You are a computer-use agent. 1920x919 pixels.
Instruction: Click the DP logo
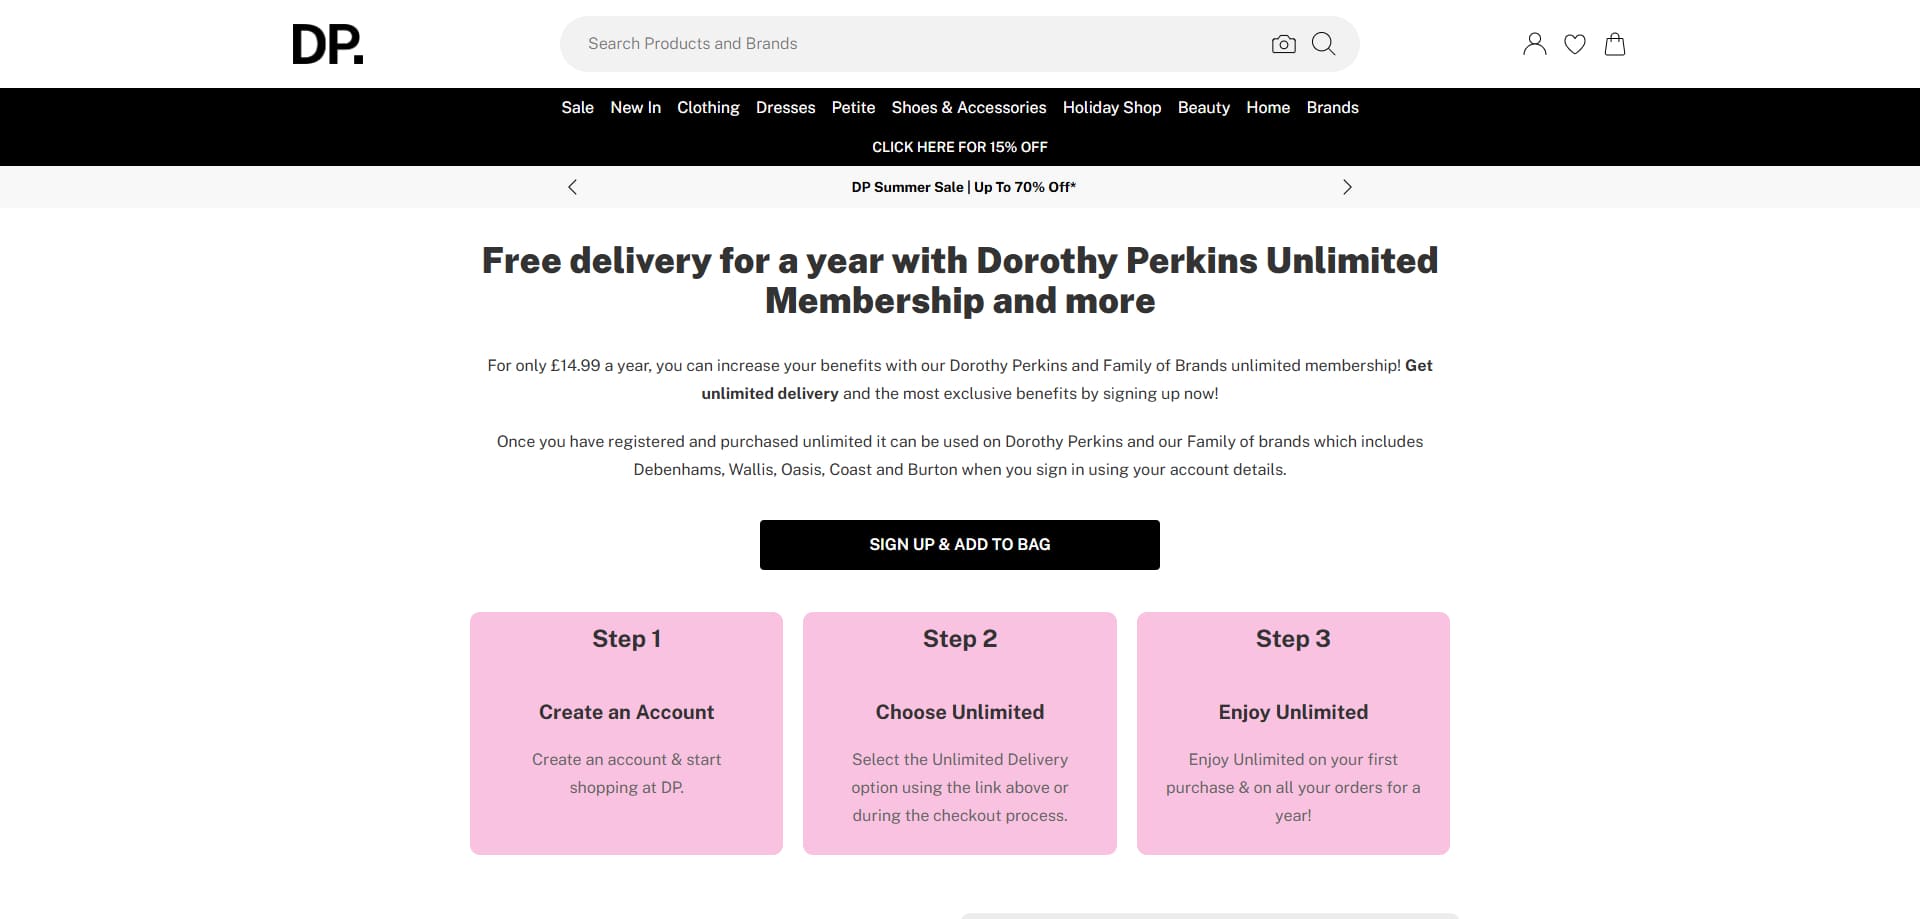pos(328,44)
